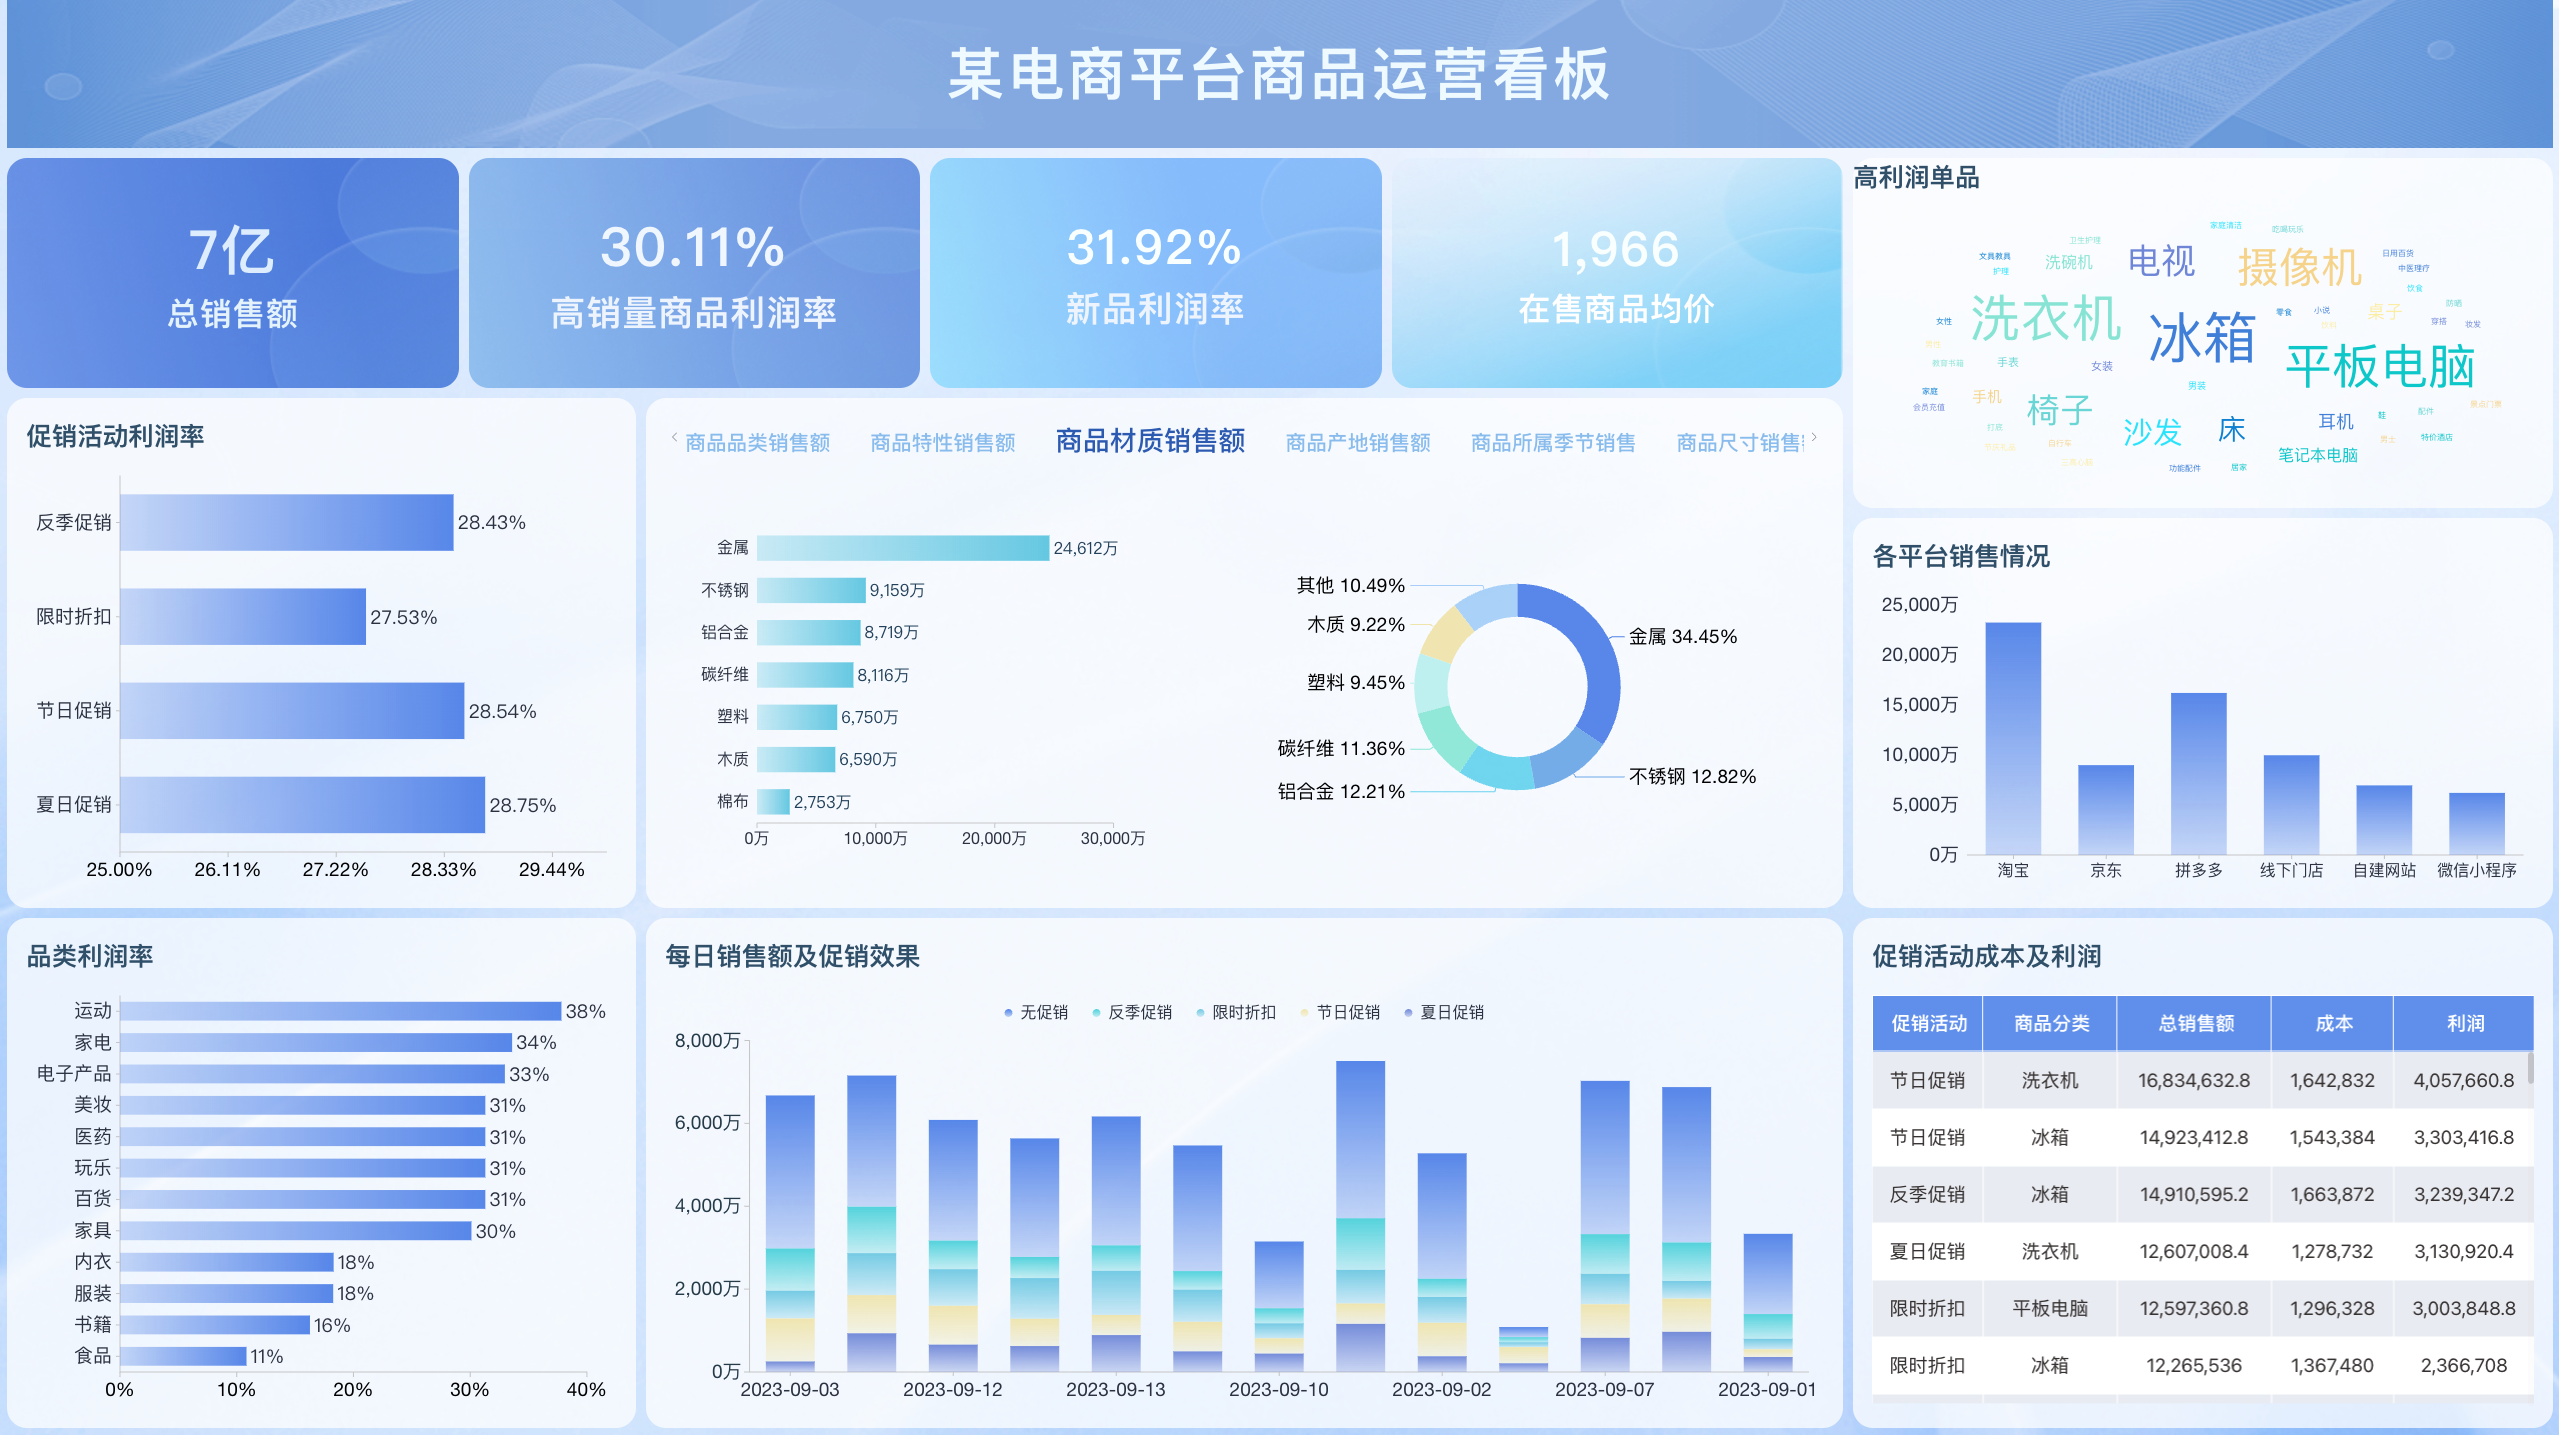The image size is (2559, 1435).
Task: Click the 总销售额 column header
Action: click(2195, 1023)
